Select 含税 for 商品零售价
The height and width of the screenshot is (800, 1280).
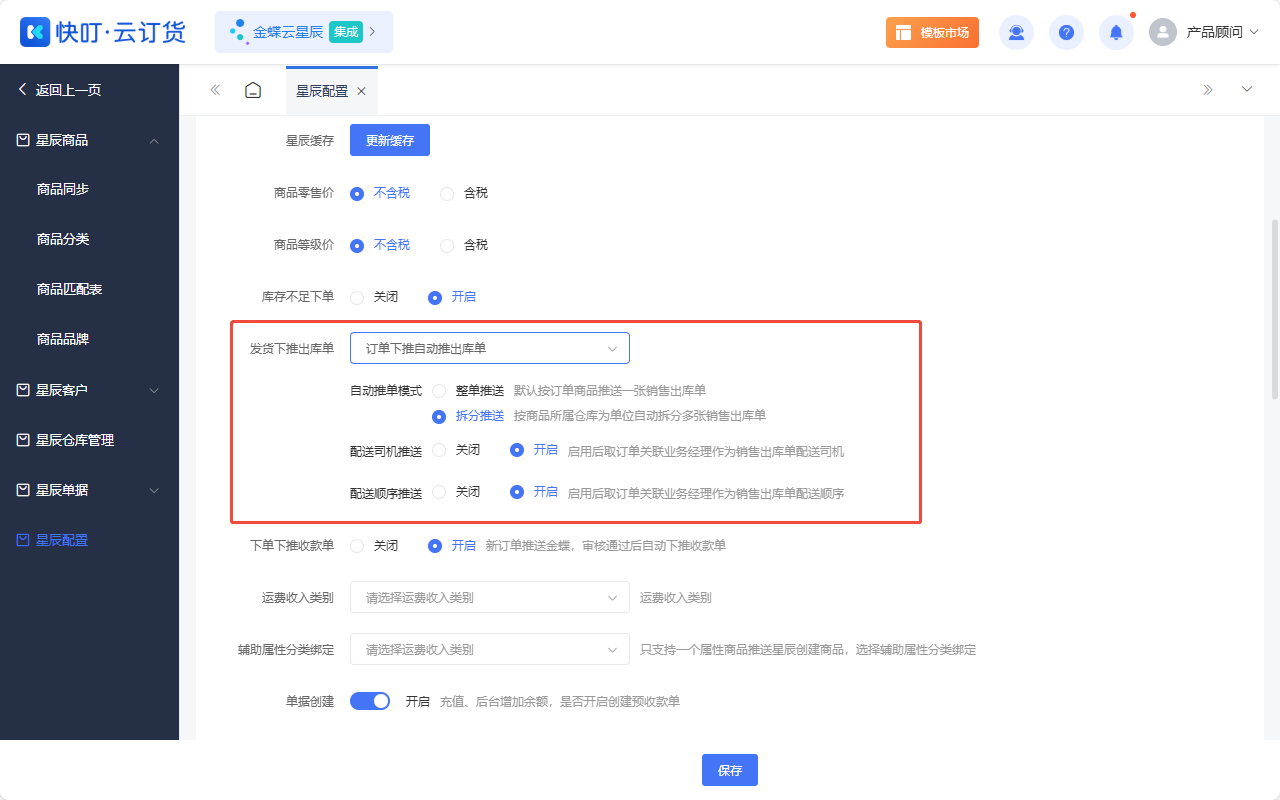pyautogui.click(x=446, y=193)
